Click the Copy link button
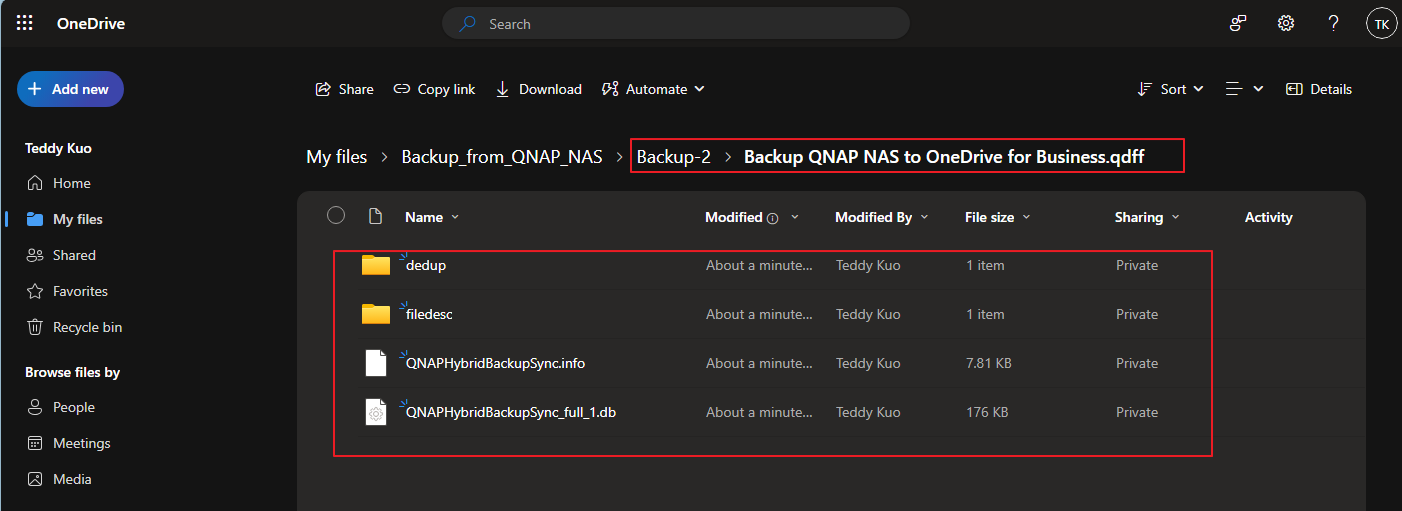This screenshot has height=511, width=1402. click(434, 89)
